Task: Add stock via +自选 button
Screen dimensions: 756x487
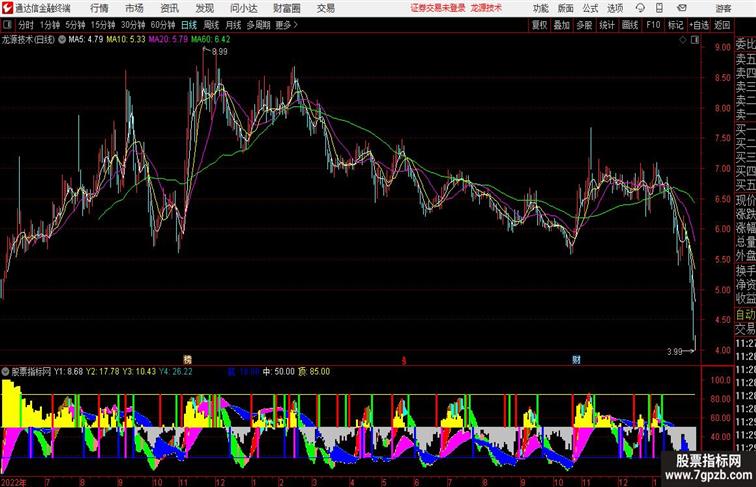Action: [699, 25]
